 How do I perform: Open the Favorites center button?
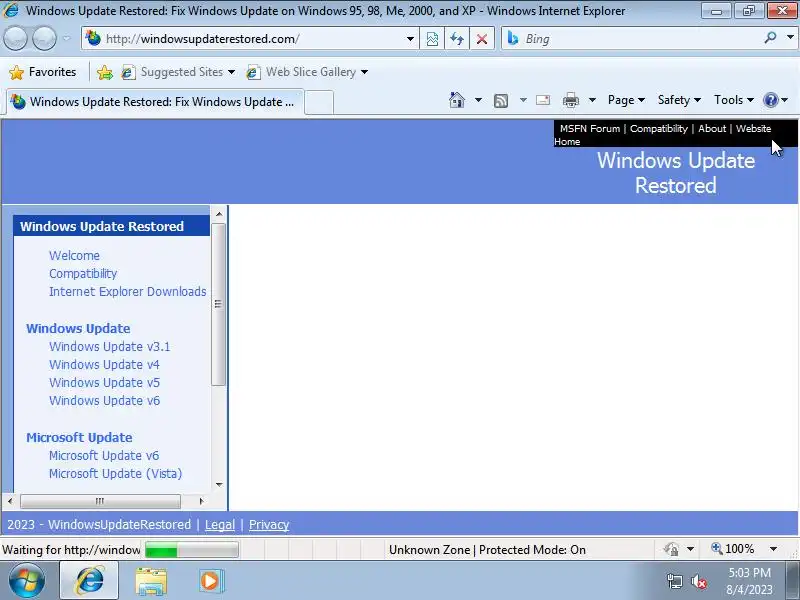[43, 72]
